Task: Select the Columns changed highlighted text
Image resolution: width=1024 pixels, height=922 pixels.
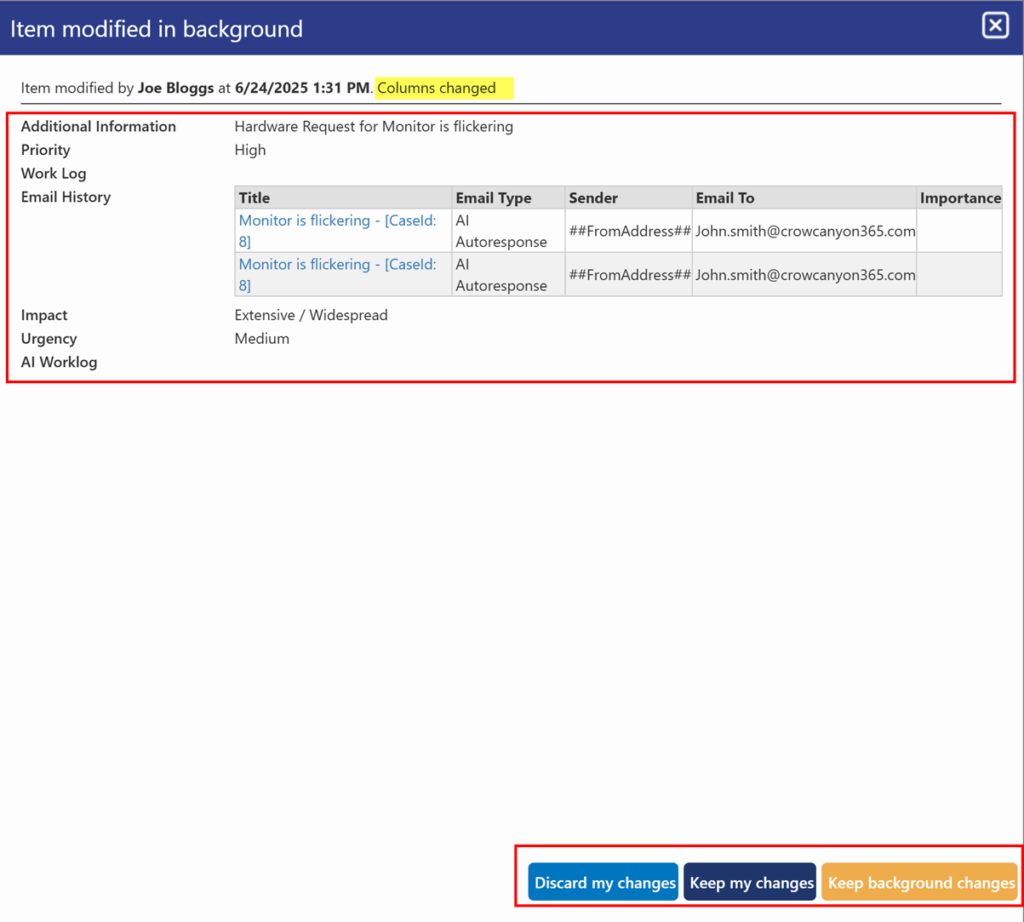Action: [x=436, y=88]
